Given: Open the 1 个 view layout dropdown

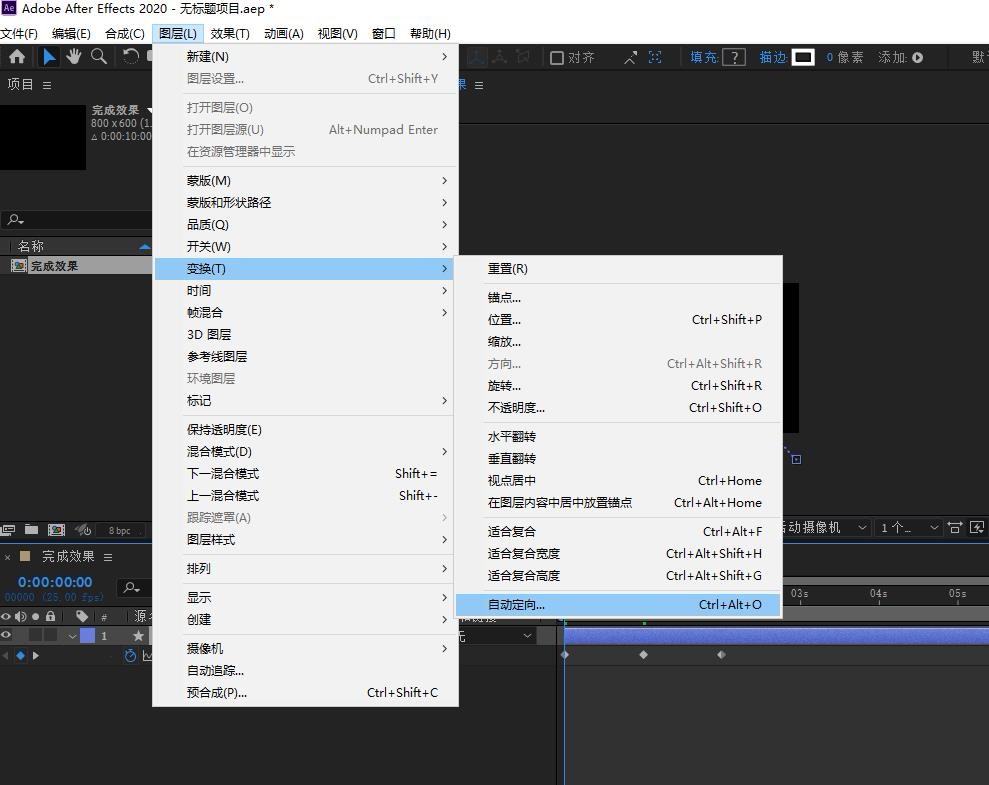Looking at the screenshot, I should 908,527.
